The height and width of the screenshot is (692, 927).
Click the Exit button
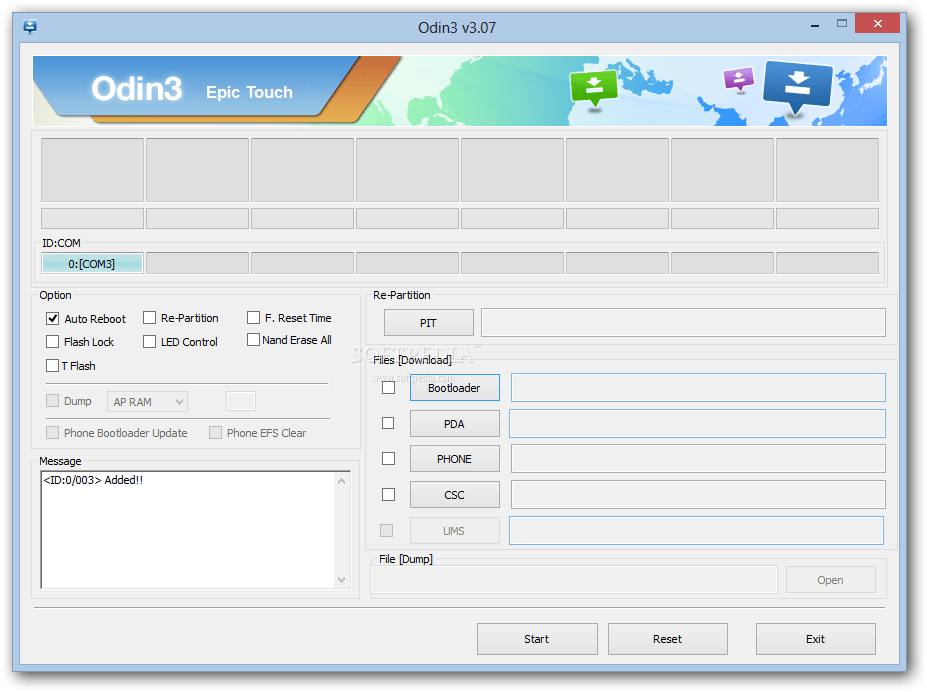coord(815,639)
